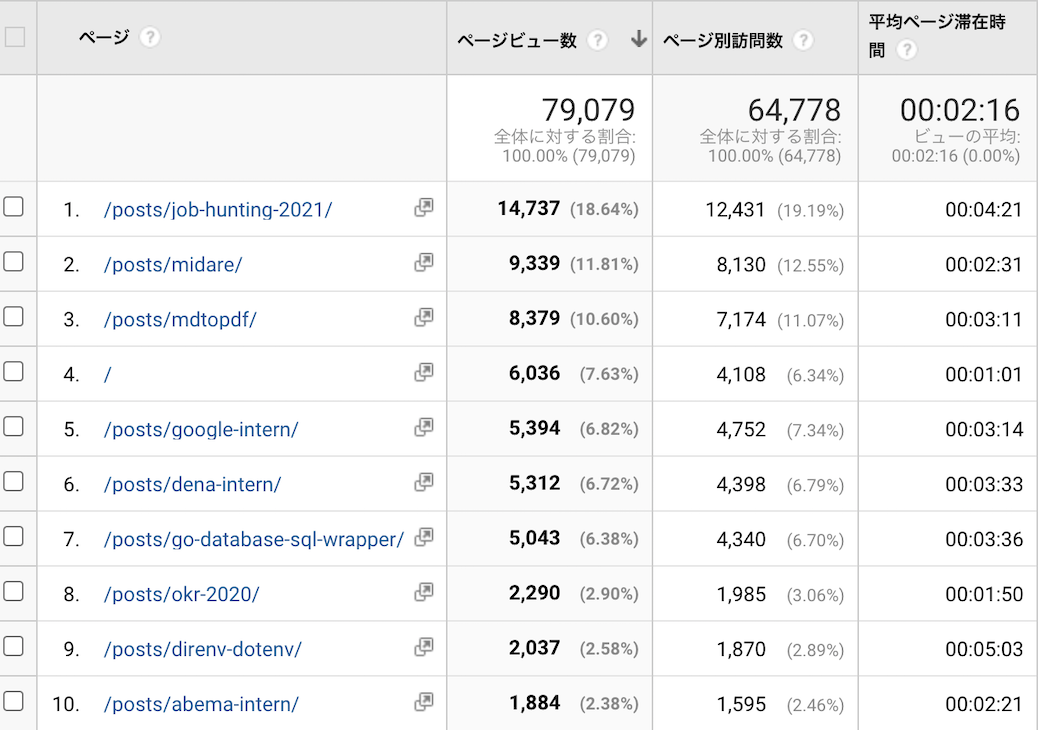Sort by 平均ページ滞在時間 column header
This screenshot has width=1038, height=730.
[x=936, y=22]
